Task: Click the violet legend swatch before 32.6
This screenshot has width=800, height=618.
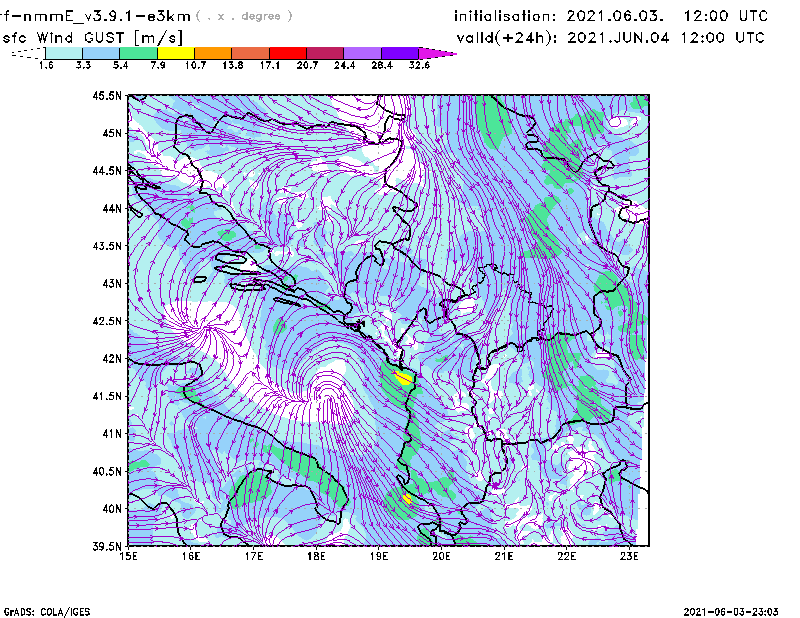Action: point(400,53)
